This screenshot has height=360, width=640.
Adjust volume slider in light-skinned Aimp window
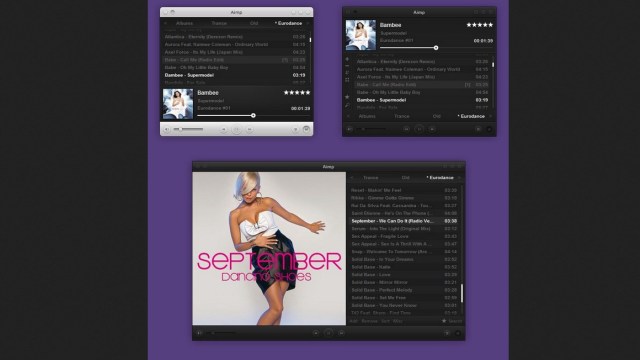[189, 129]
